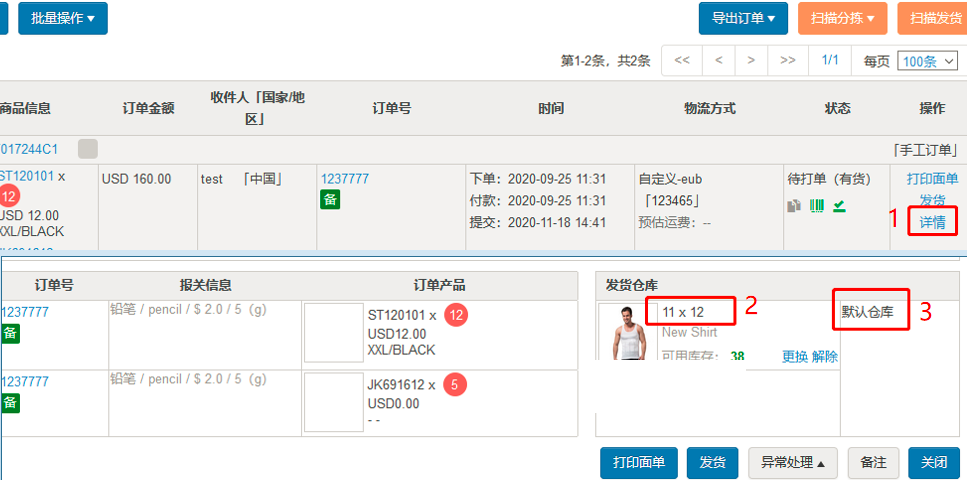The width and height of the screenshot is (967, 480).
Task: Click the 更换 link in warehouse panel
Action: pos(794,357)
